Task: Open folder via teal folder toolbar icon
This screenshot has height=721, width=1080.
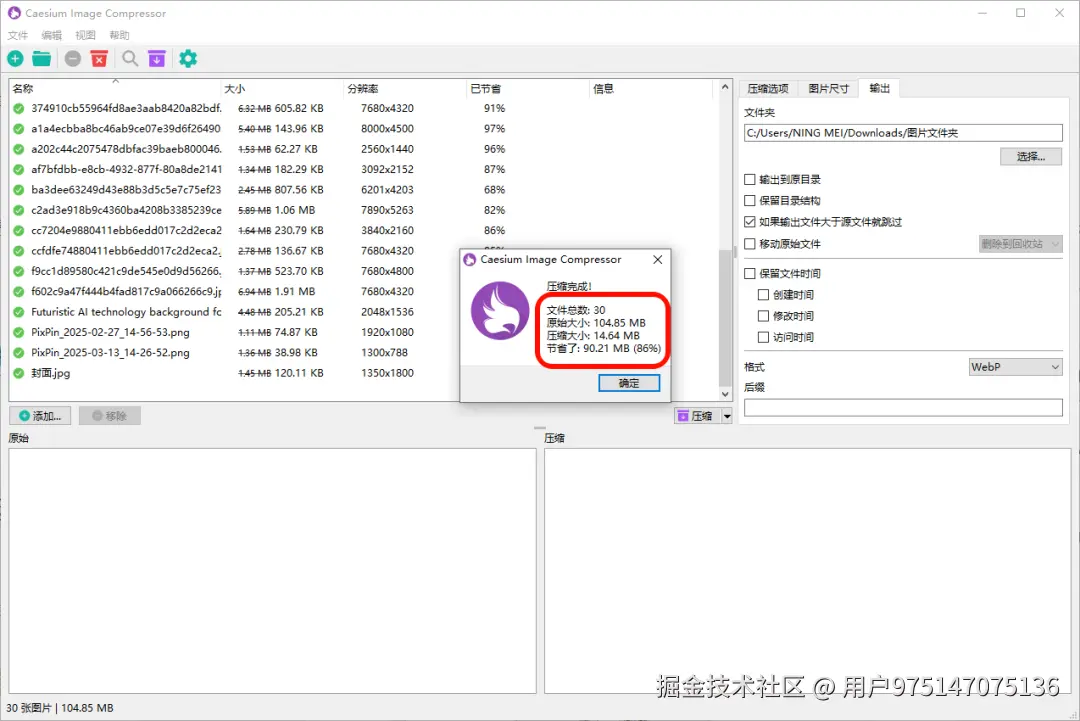Action: point(41,59)
